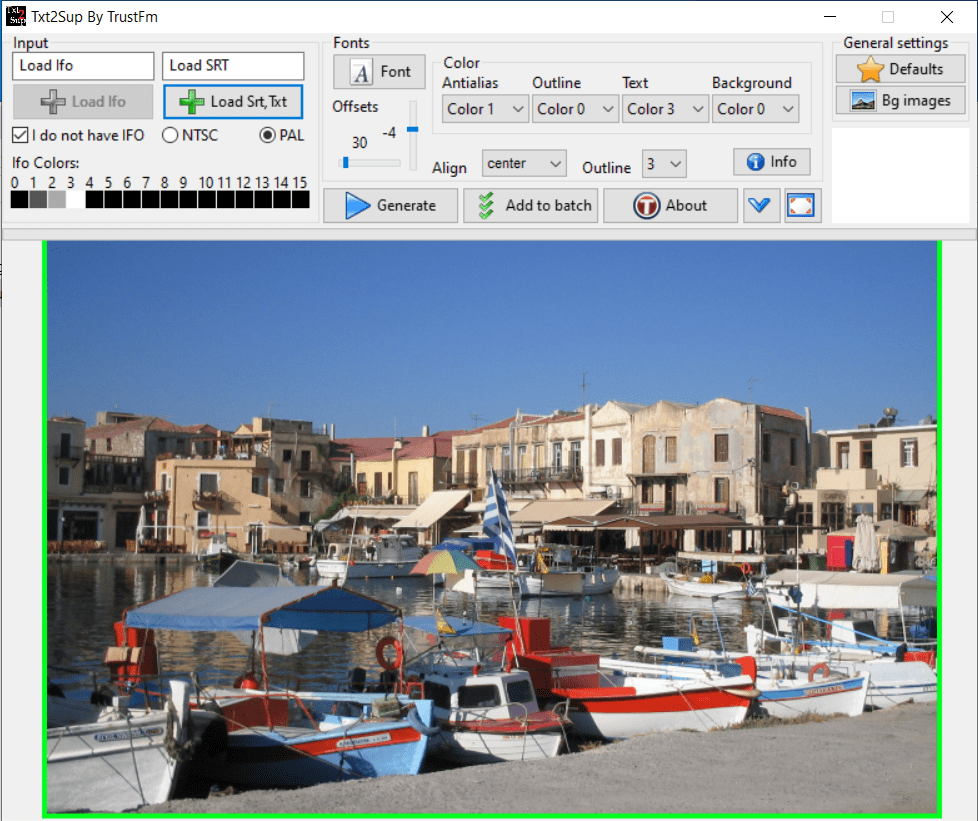Select Ifo color swatch 2
Image resolution: width=978 pixels, height=821 pixels.
point(57,200)
